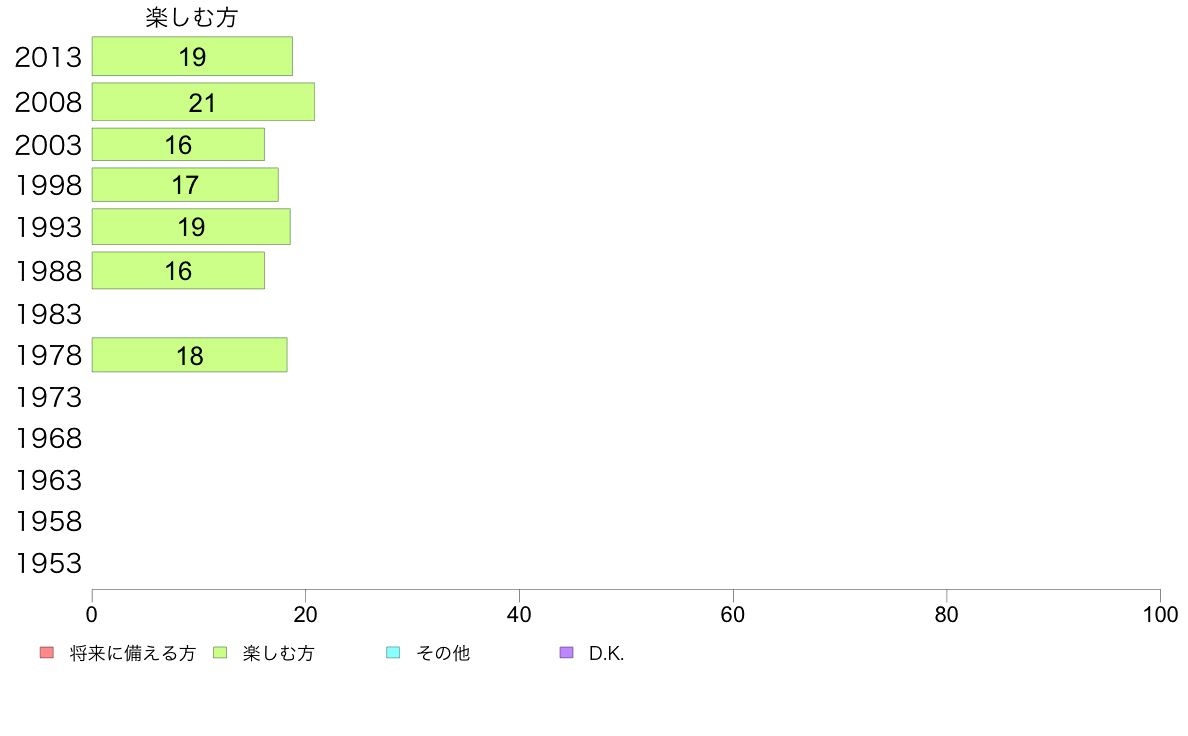Select the 1978 bar with value 18
The image size is (1188, 736).
tap(189, 355)
